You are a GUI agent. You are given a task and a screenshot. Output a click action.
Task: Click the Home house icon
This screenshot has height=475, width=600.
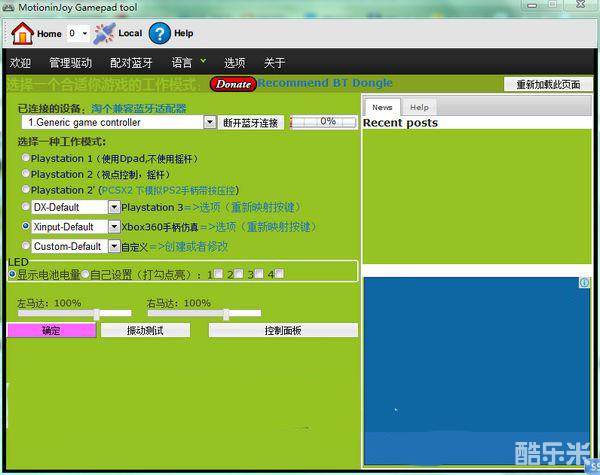tap(22, 33)
